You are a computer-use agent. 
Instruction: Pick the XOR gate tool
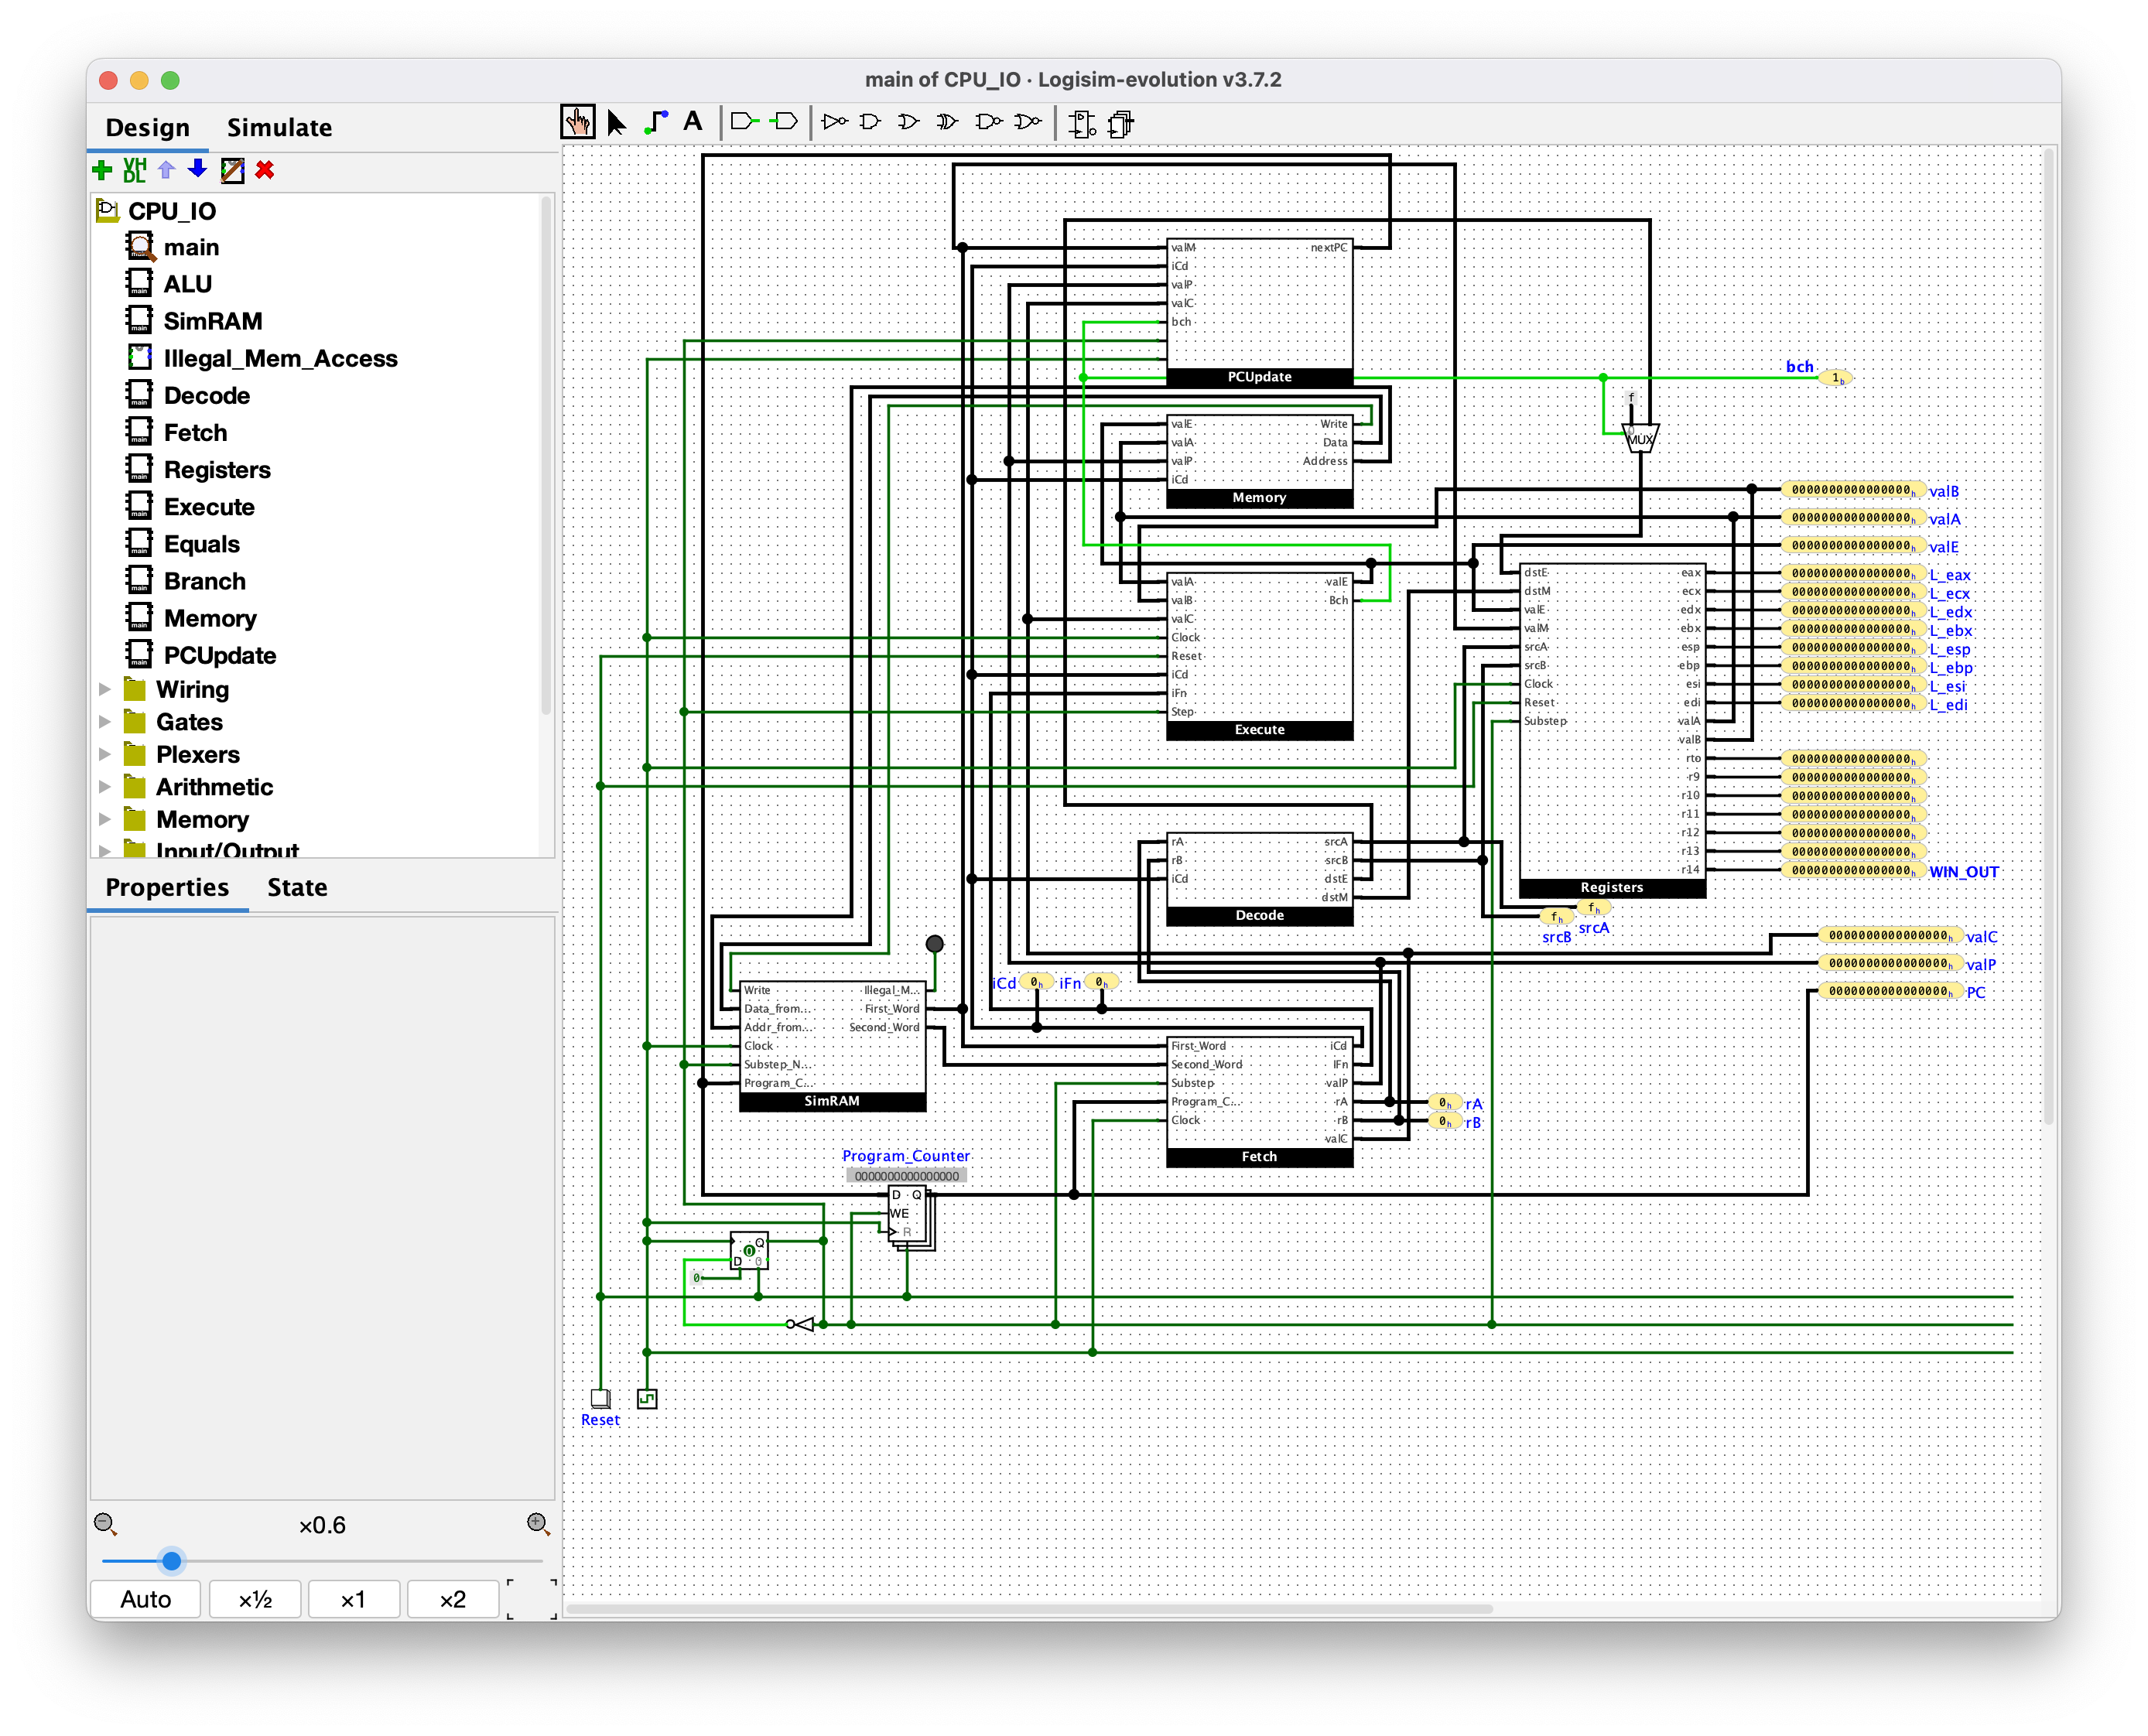(946, 122)
